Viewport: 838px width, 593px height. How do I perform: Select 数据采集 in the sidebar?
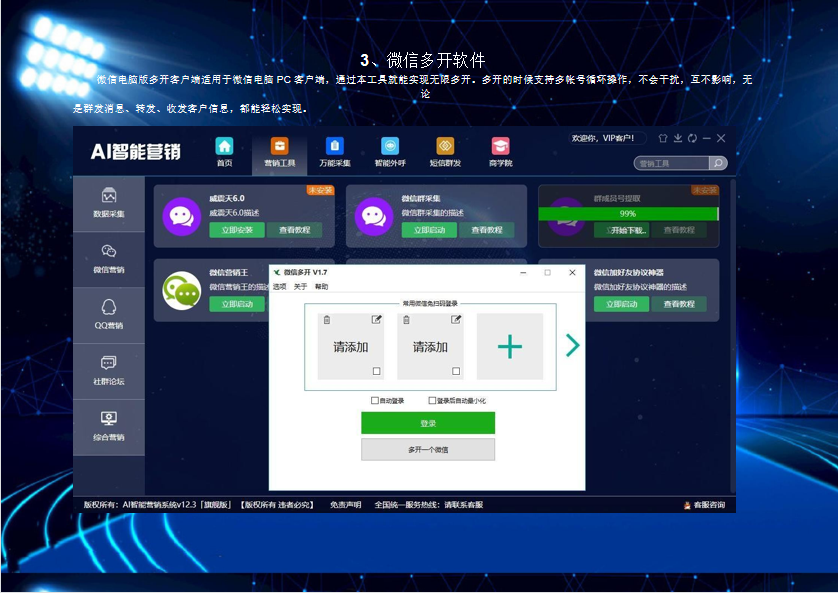(x=109, y=204)
